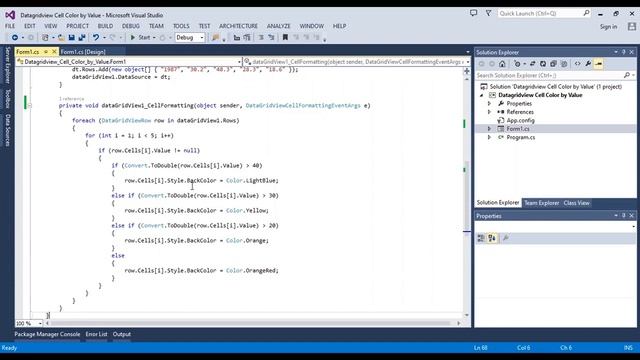Switch to the Team Explorer tab
The image size is (640, 360).
(x=542, y=203)
